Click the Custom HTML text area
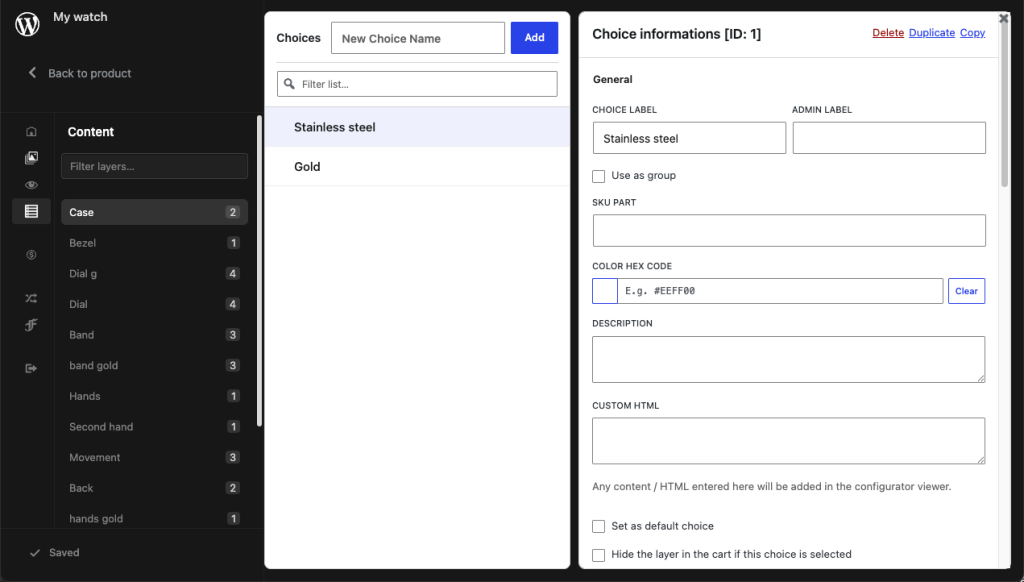The width and height of the screenshot is (1024, 582). point(789,441)
